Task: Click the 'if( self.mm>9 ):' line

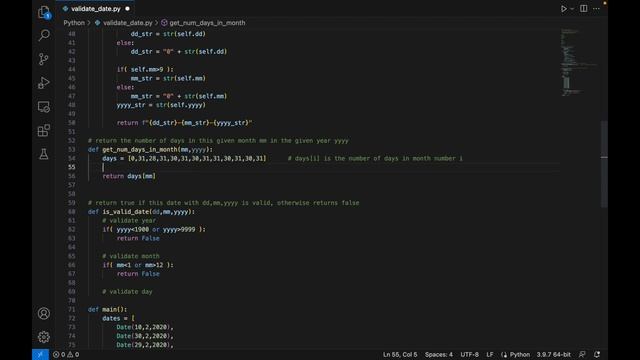Action: coord(145,69)
